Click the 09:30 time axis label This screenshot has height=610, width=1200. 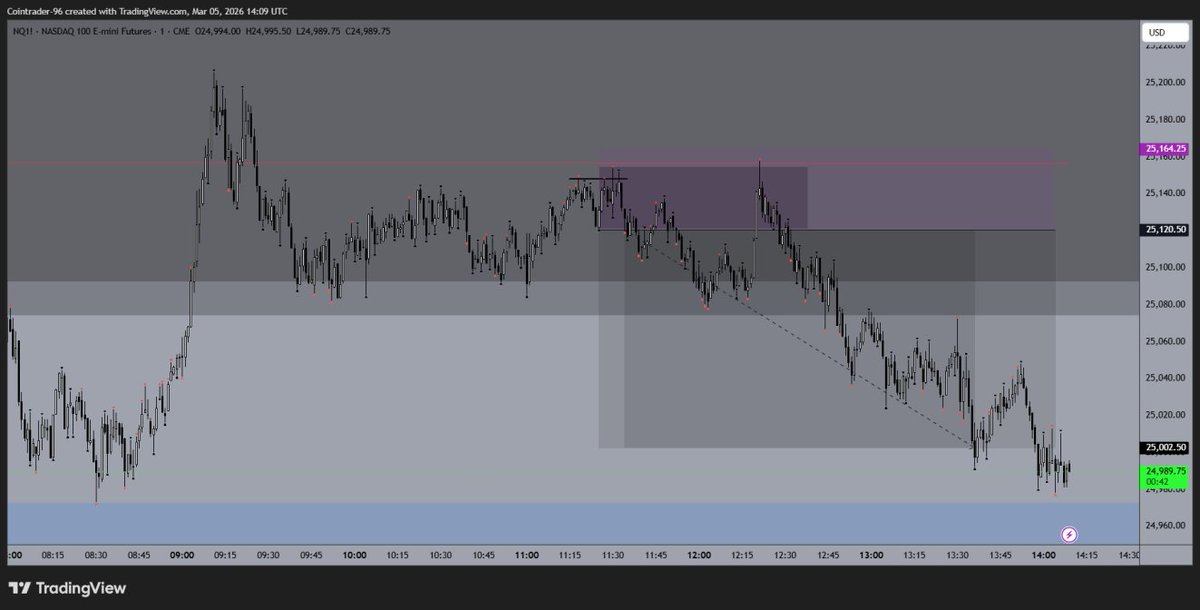pyautogui.click(x=269, y=555)
